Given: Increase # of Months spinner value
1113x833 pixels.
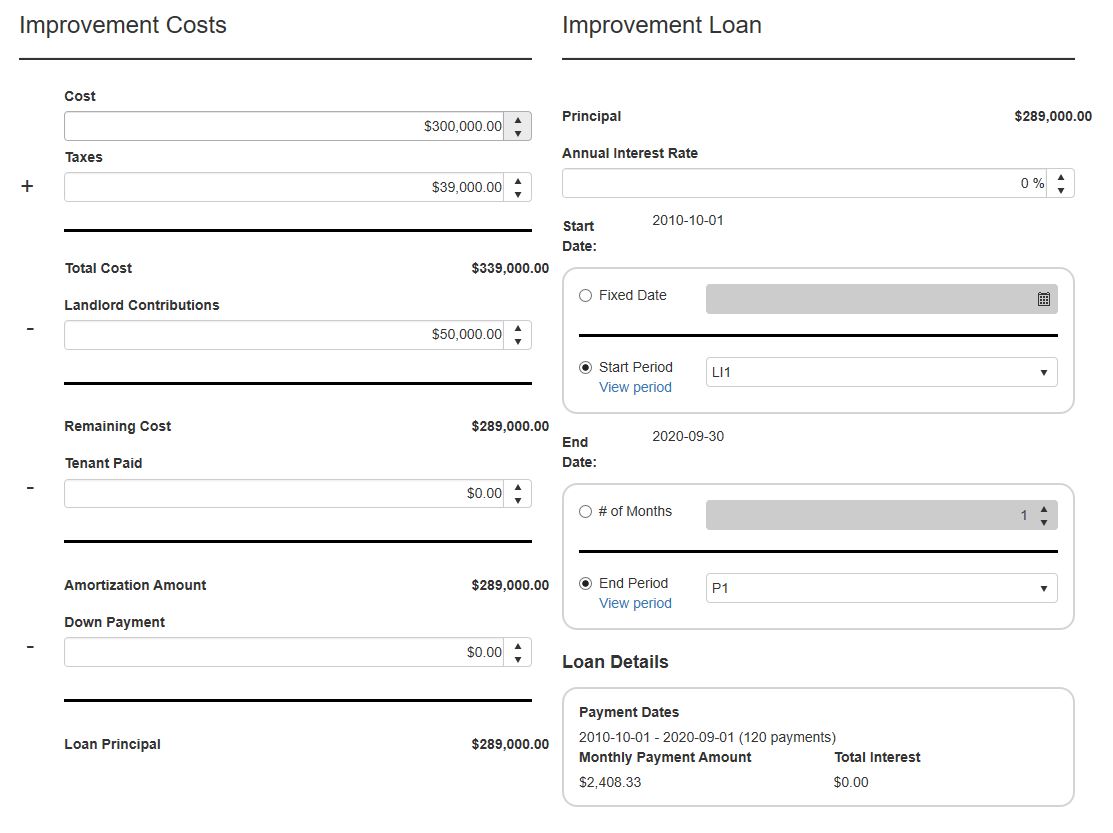Looking at the screenshot, I should 1043,509.
